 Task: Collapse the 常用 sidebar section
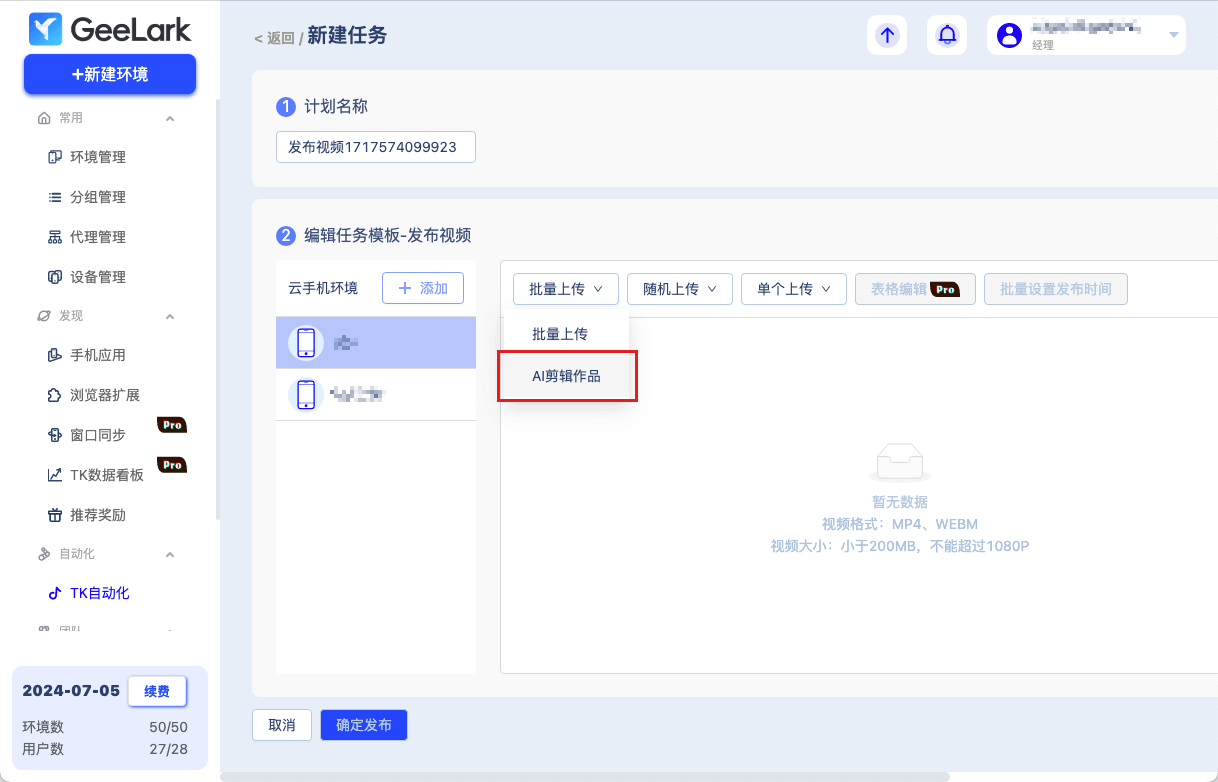(170, 118)
